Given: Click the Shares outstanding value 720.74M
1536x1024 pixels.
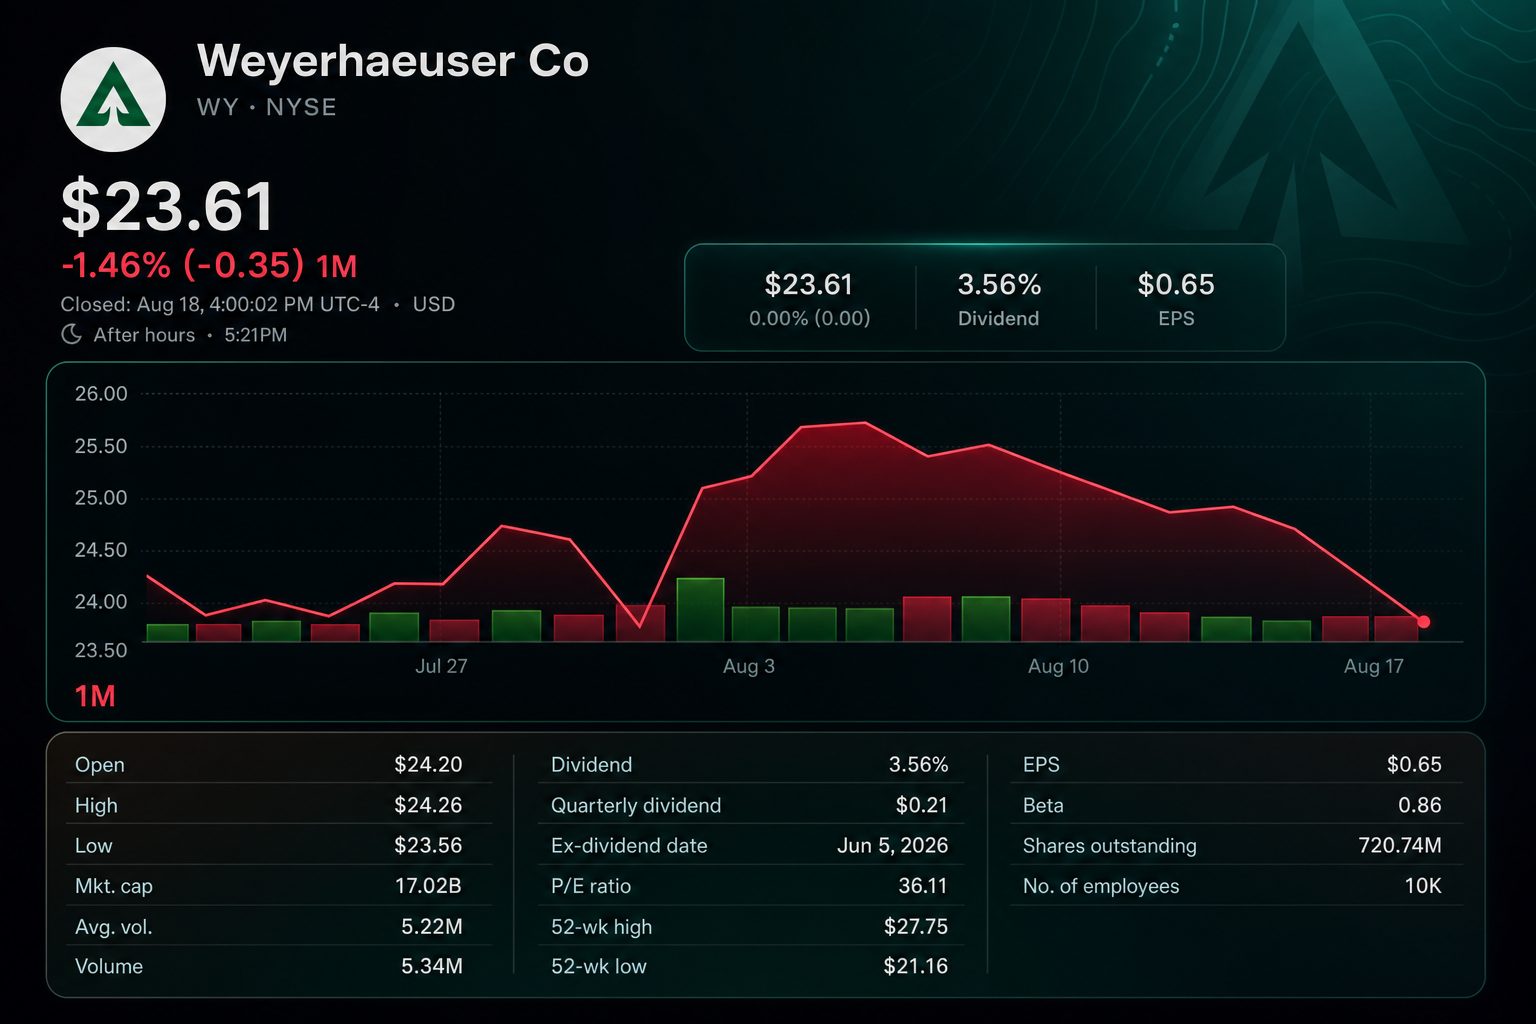Looking at the screenshot, I should [x=1400, y=846].
